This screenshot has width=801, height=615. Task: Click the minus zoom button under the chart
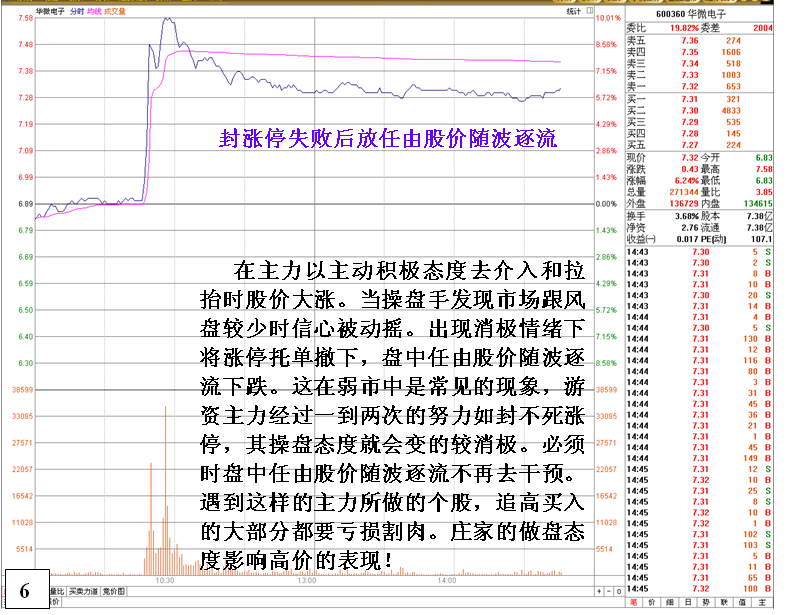point(609,591)
